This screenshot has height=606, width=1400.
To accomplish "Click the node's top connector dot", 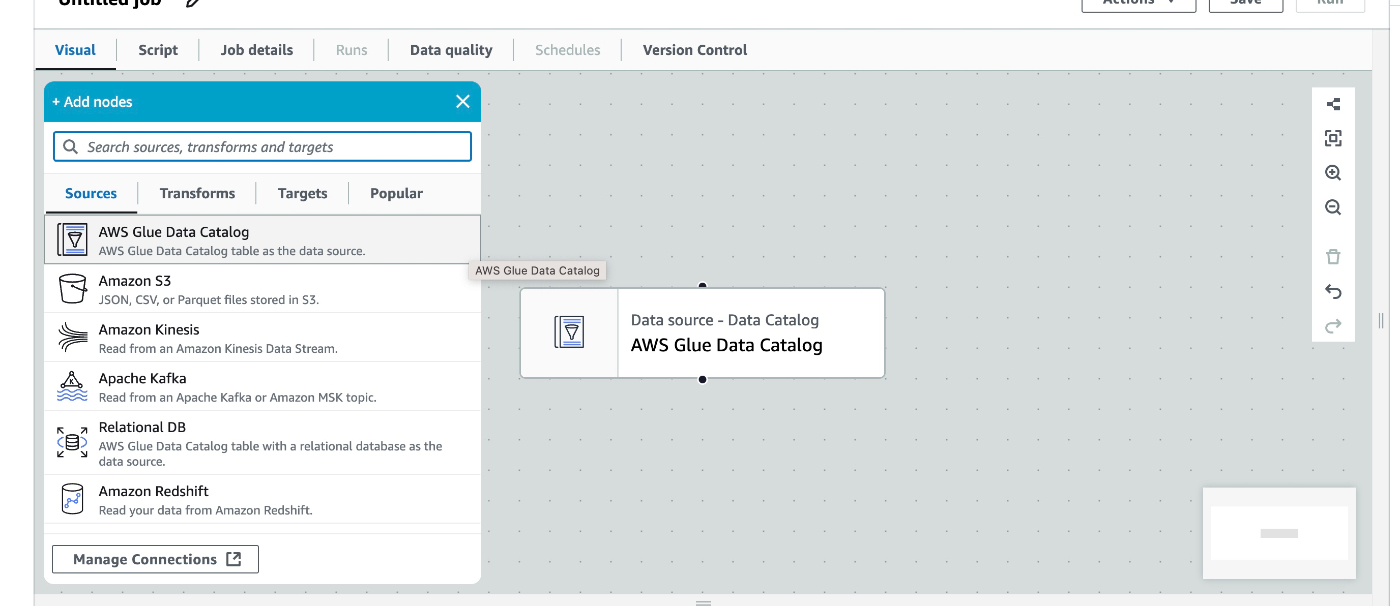I will [x=703, y=286].
